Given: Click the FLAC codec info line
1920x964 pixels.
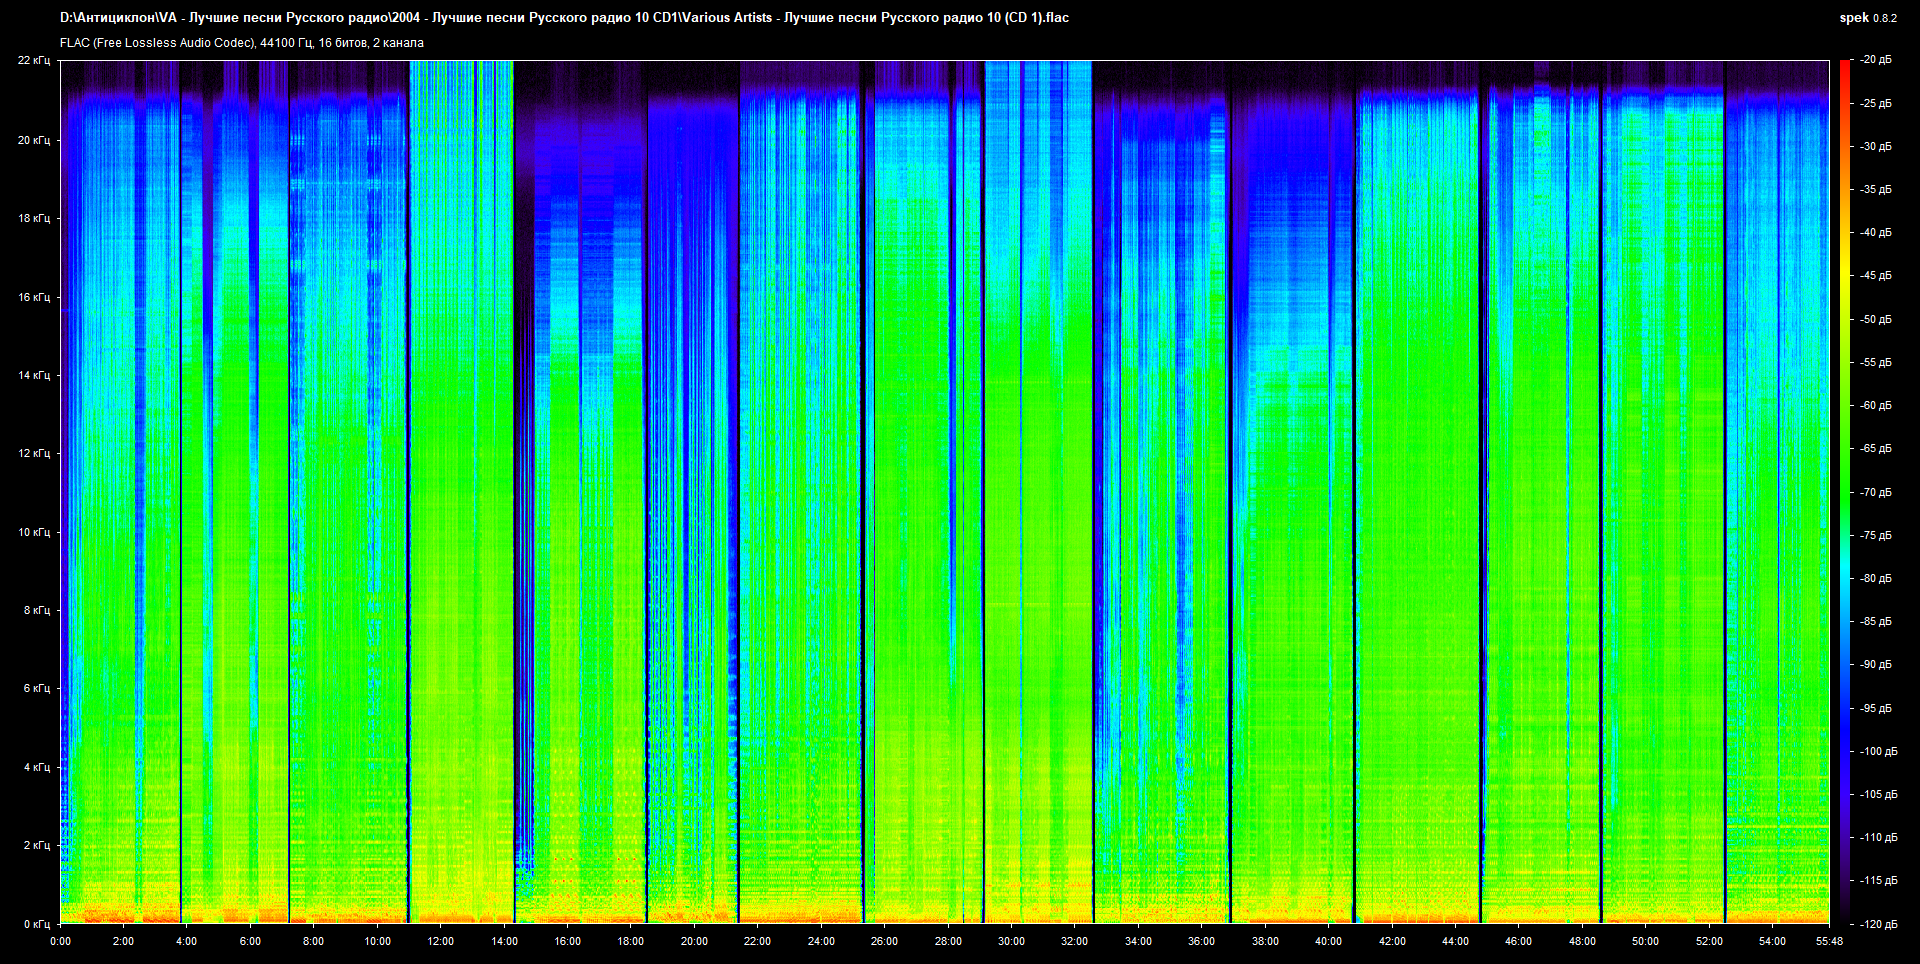Looking at the screenshot, I should pyautogui.click(x=242, y=43).
